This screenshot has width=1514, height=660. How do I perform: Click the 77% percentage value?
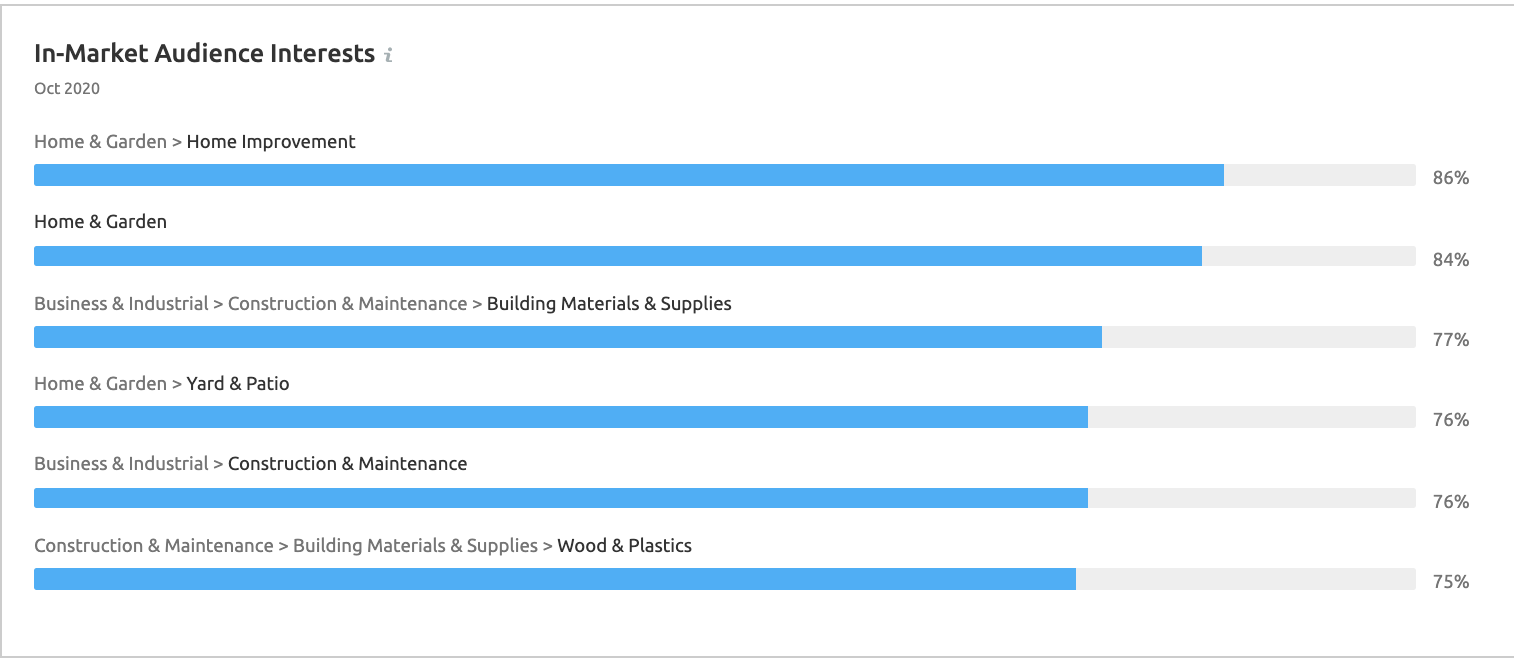[1450, 340]
